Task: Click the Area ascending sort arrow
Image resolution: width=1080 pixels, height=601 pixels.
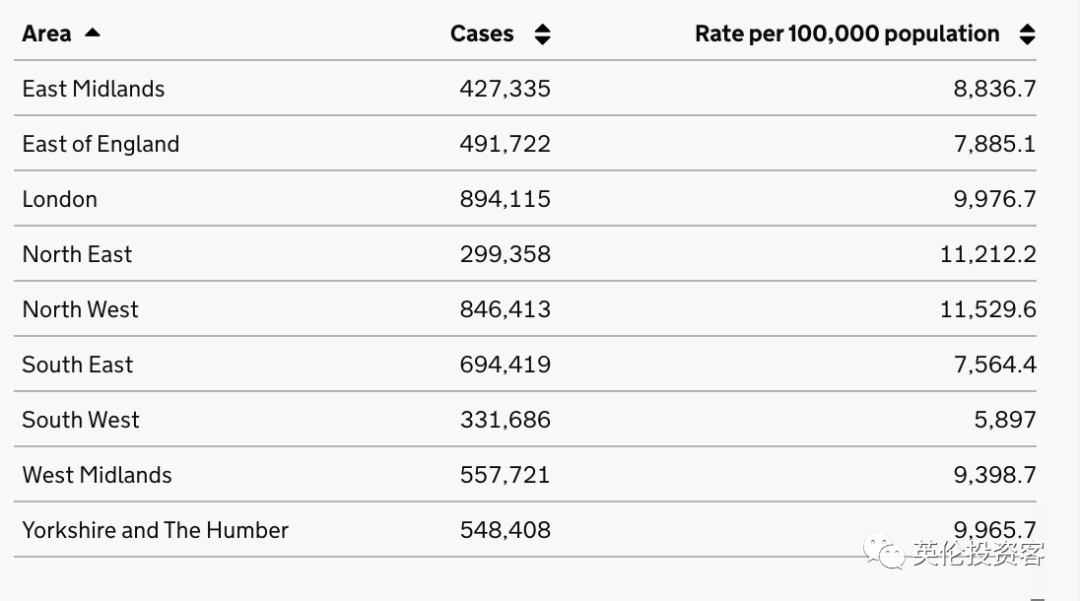Action: (93, 33)
